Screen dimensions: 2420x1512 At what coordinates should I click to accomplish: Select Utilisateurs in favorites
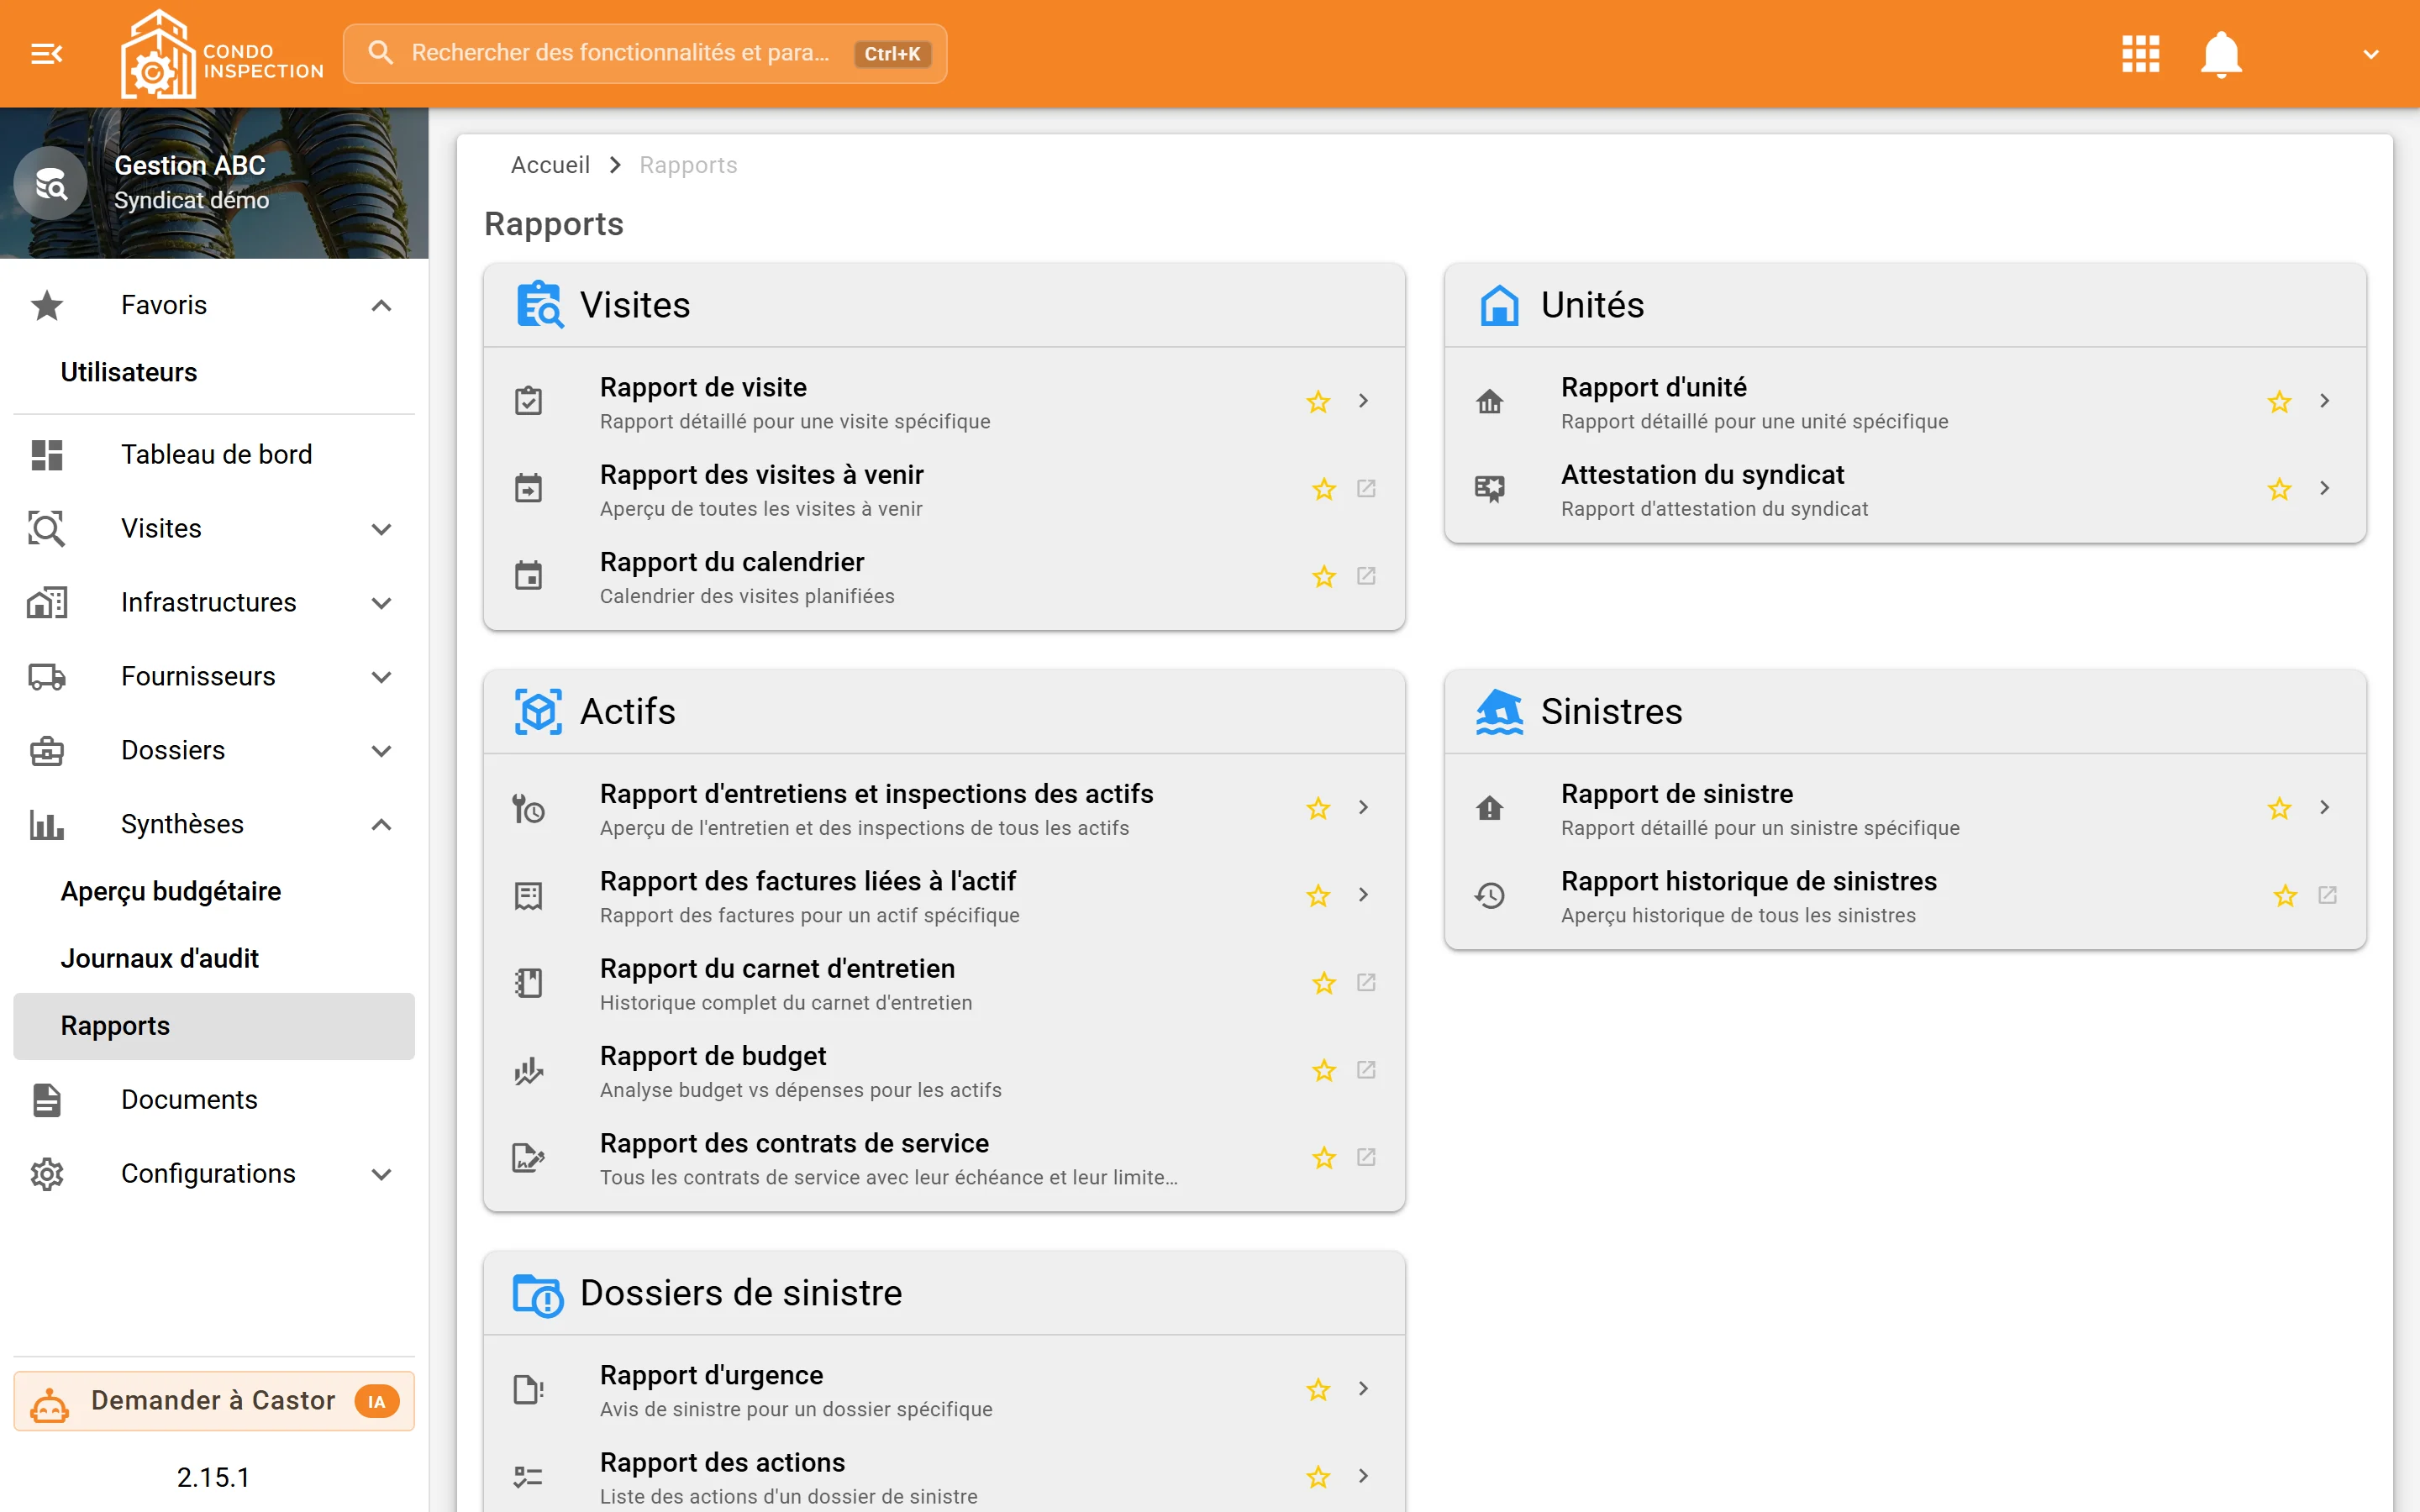[x=214, y=372]
